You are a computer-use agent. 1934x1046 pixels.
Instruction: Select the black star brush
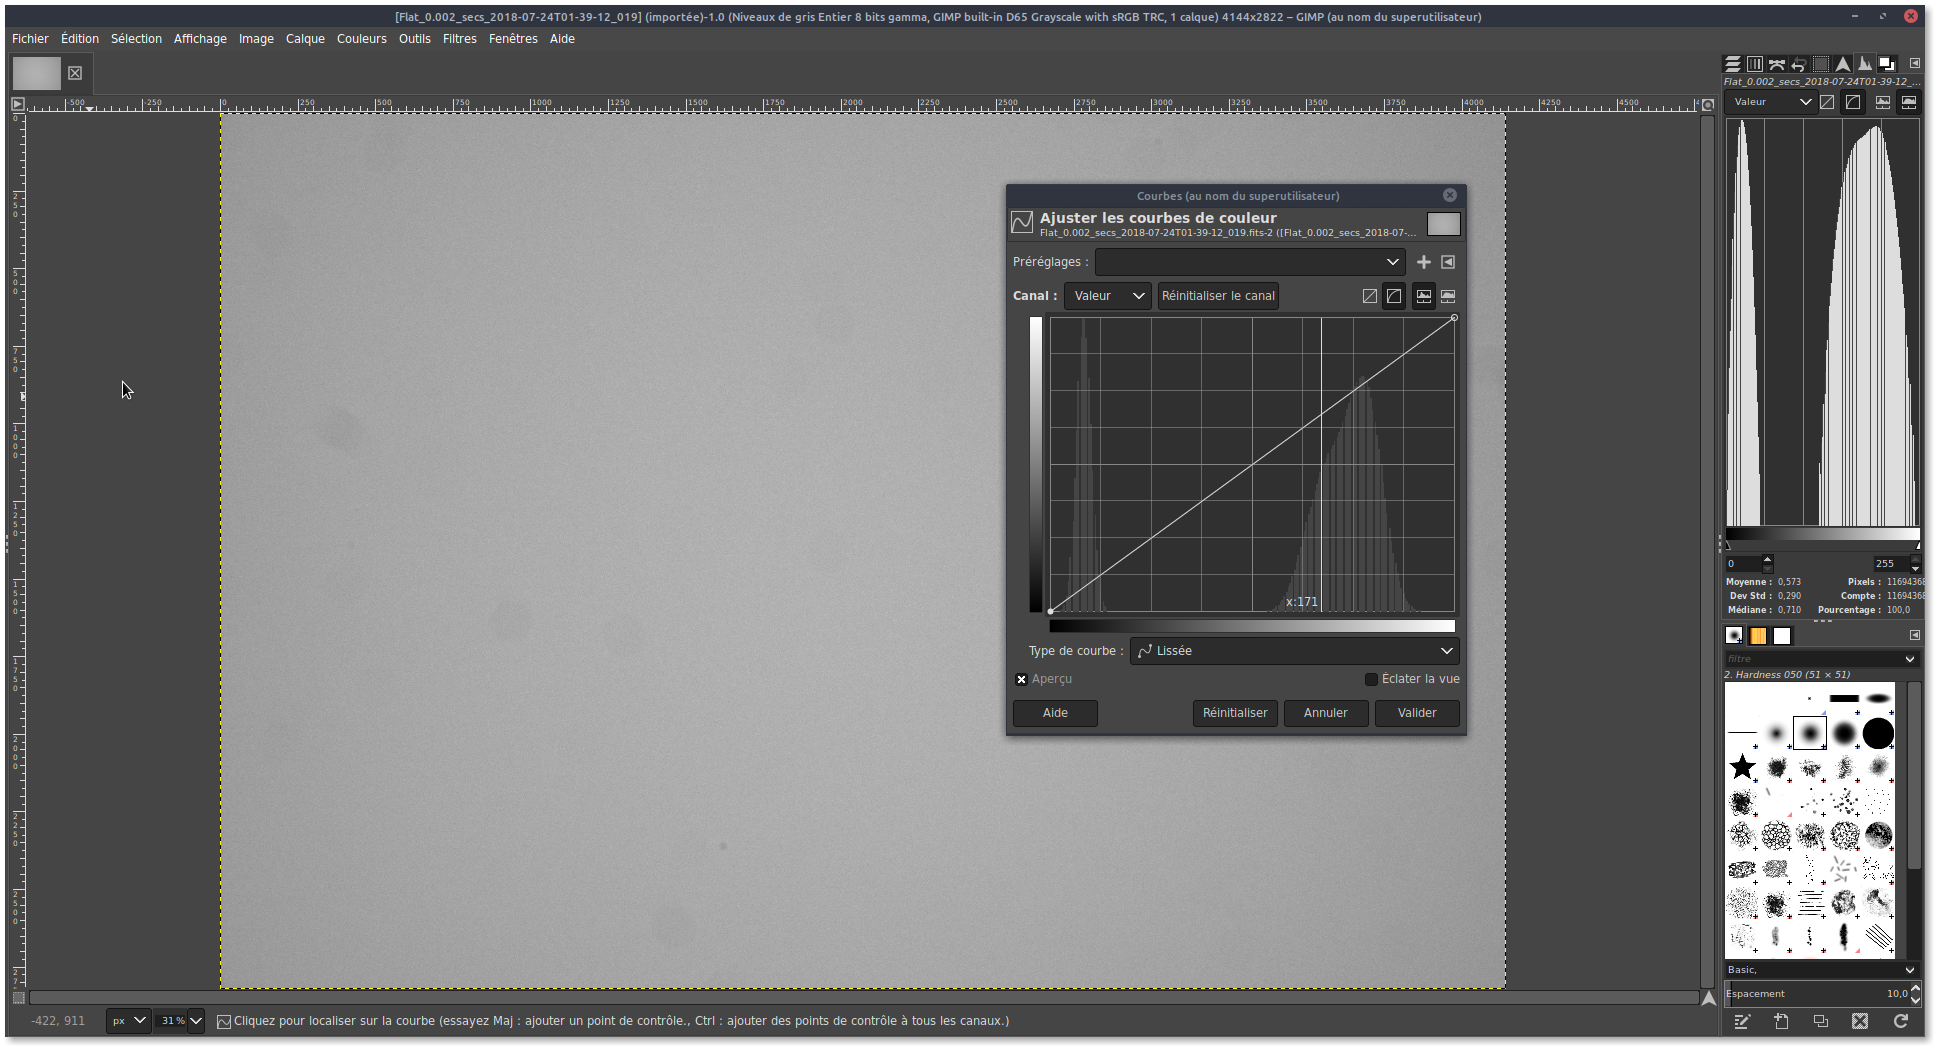[x=1743, y=767]
